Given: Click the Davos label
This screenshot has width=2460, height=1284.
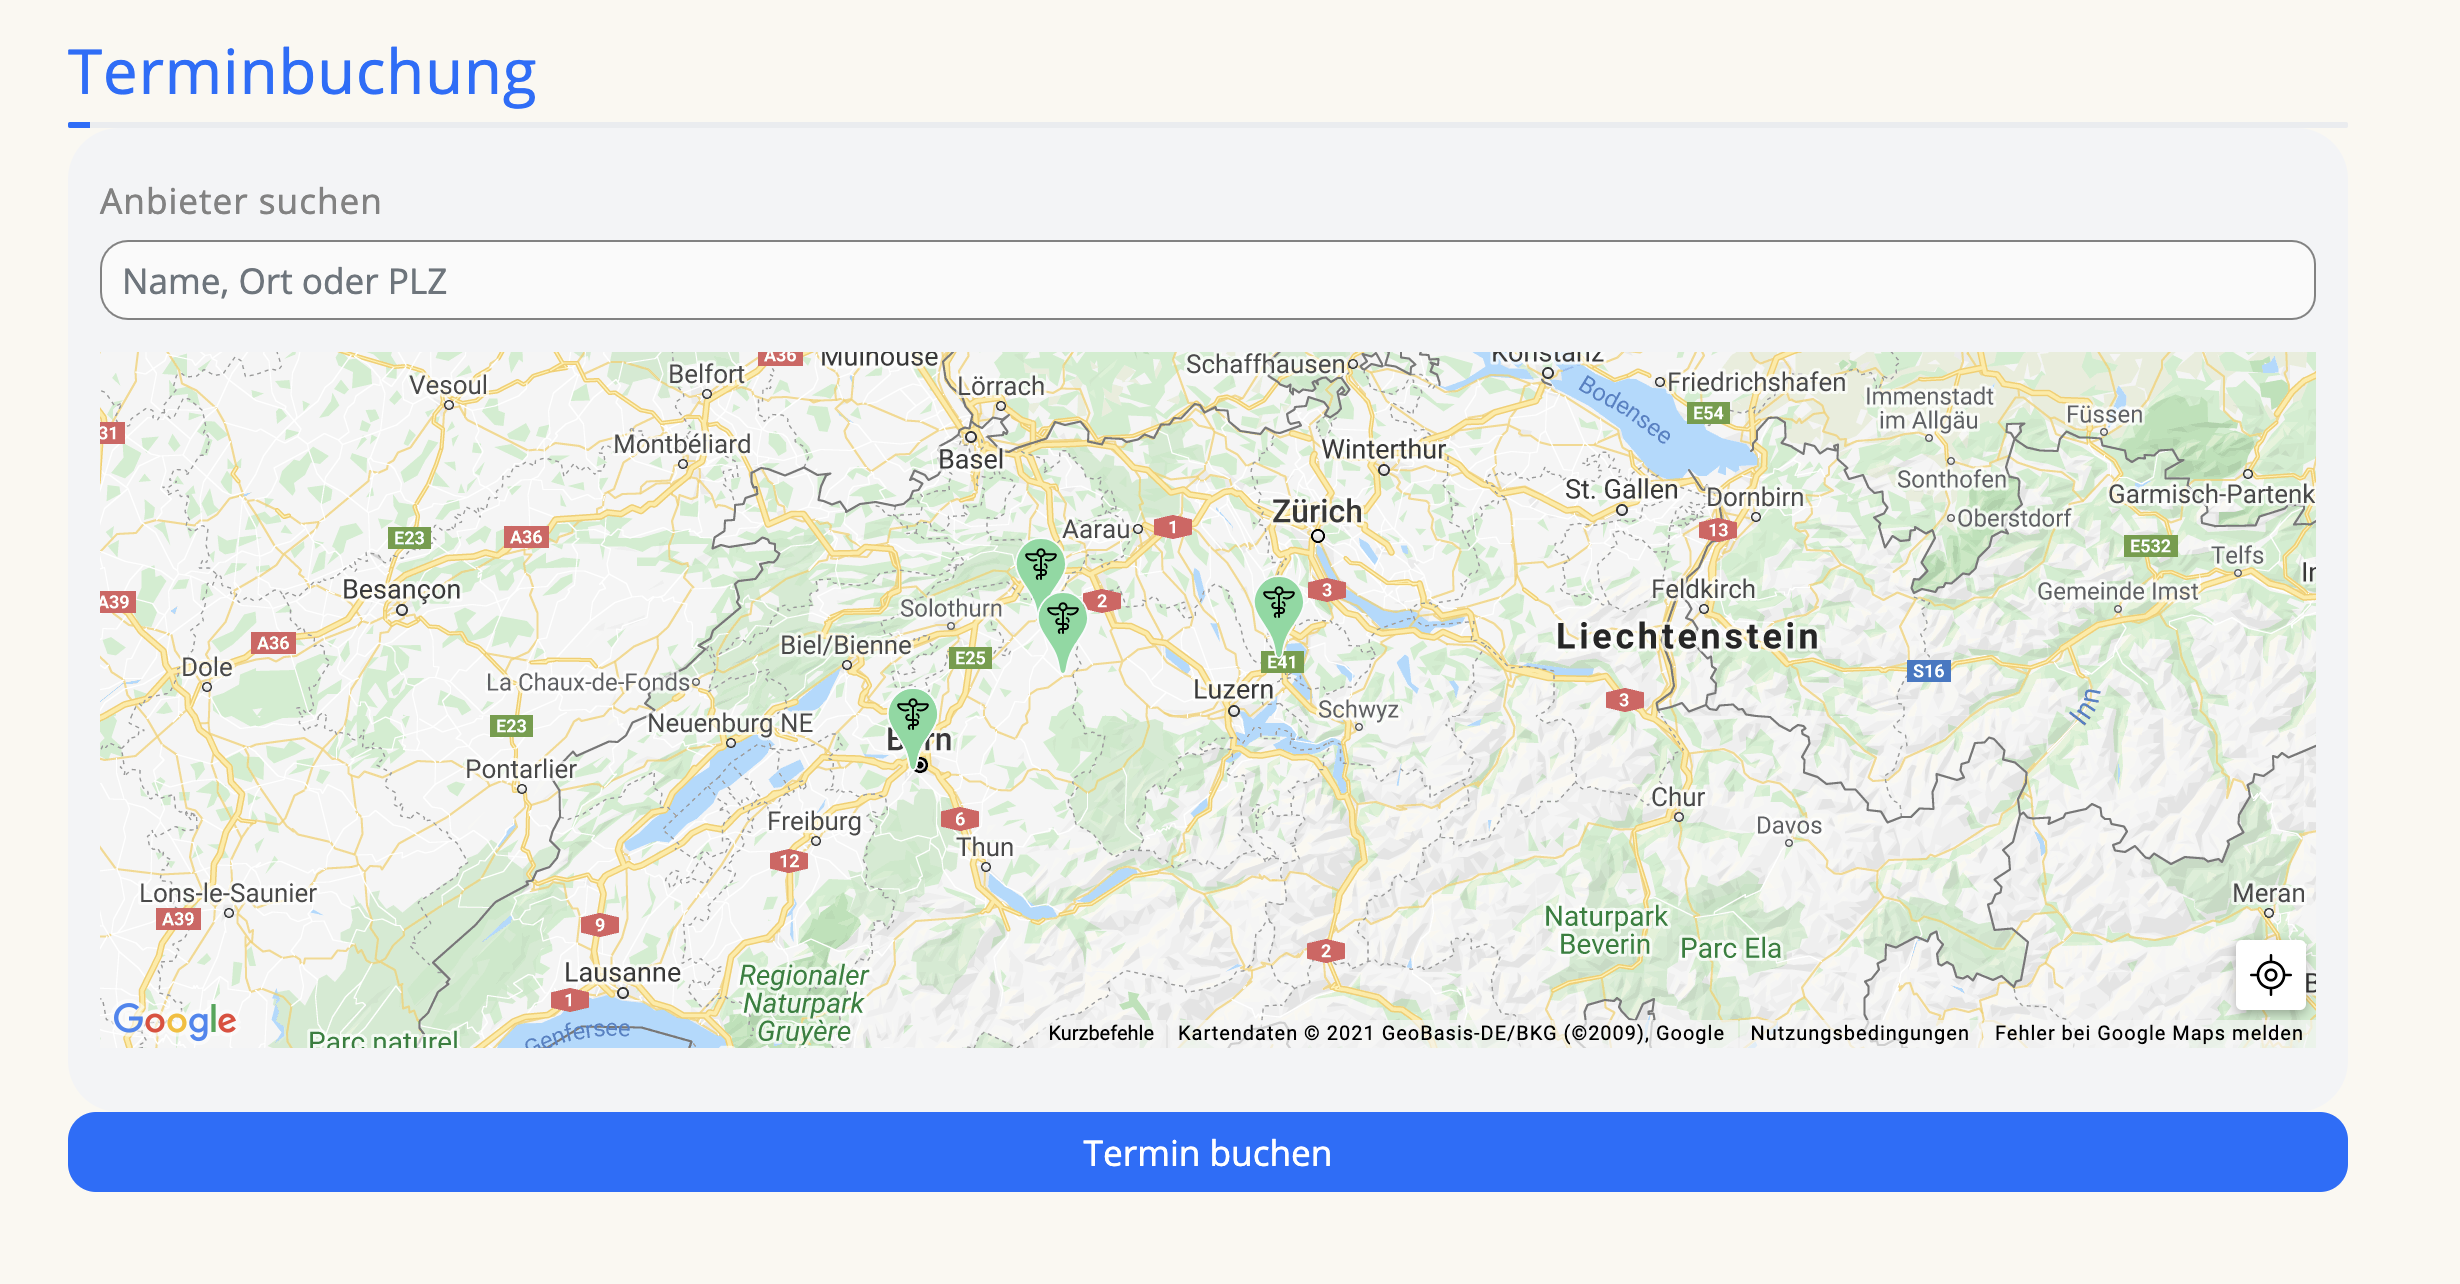Looking at the screenshot, I should click(1789, 825).
